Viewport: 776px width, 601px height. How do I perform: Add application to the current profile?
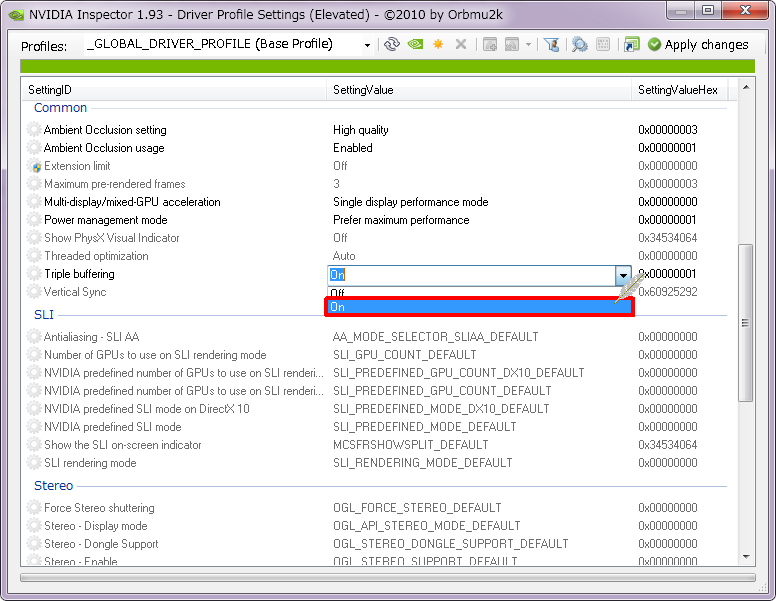tap(490, 45)
